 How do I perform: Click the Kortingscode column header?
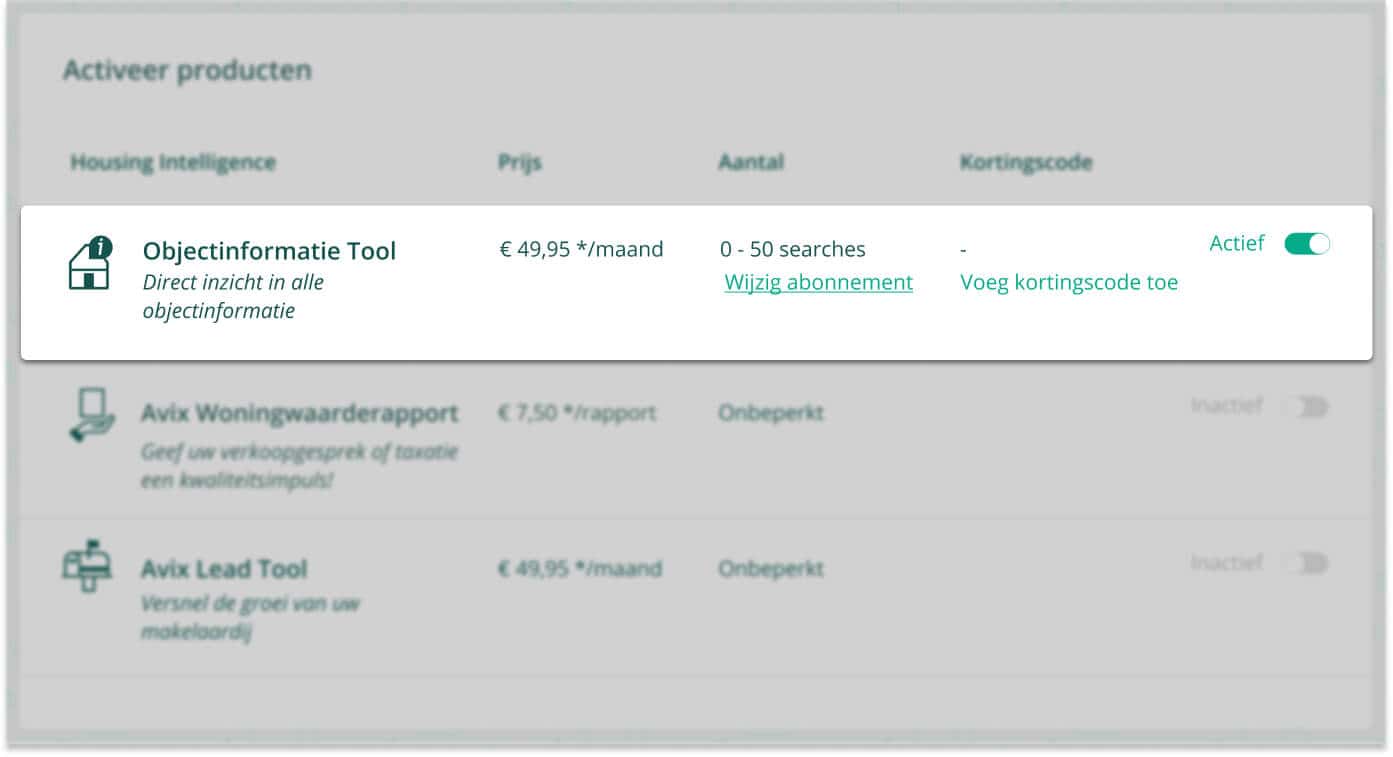coord(1025,162)
